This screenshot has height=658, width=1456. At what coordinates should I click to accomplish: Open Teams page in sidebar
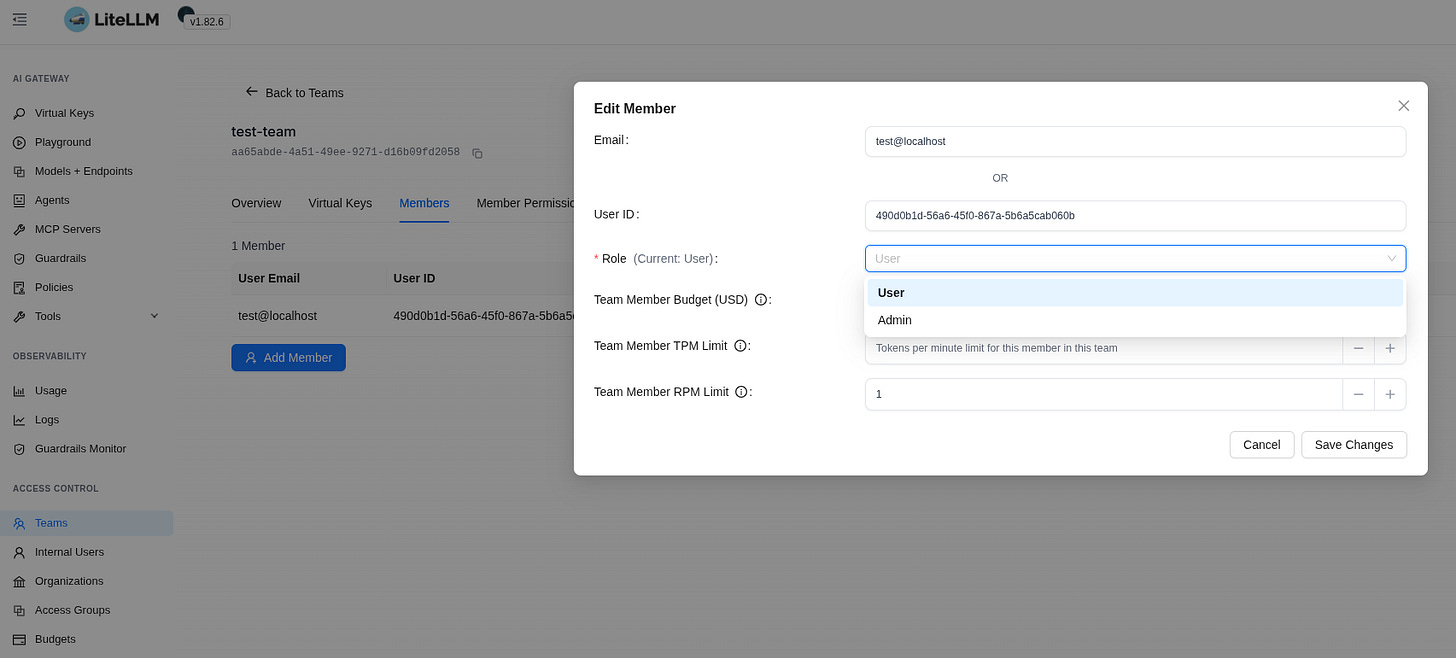pos(87,523)
